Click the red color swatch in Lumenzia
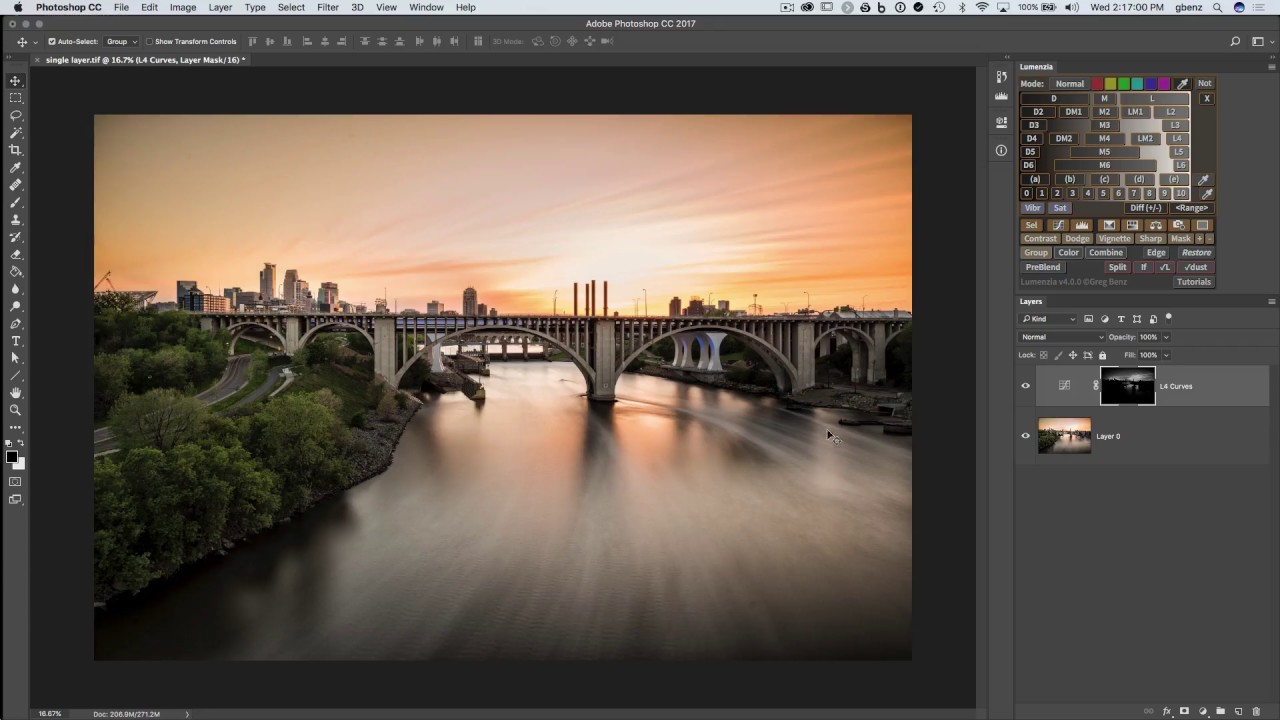Screen dimensions: 1280x720 point(1097,84)
